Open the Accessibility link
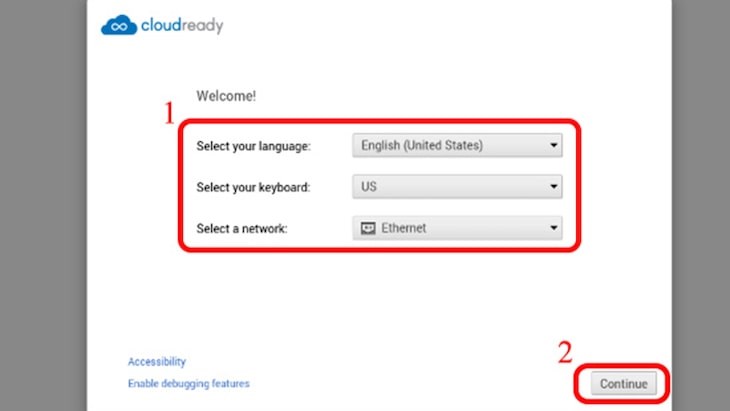This screenshot has height=411, width=730. coord(156,362)
